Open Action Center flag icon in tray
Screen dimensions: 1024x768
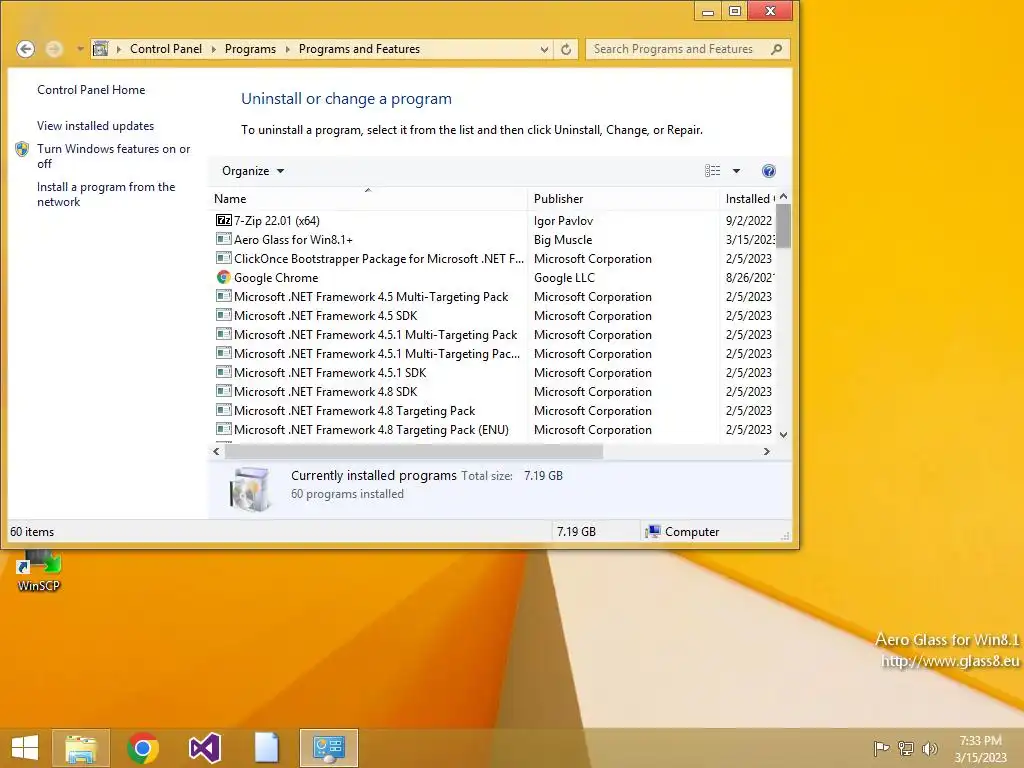[881, 748]
